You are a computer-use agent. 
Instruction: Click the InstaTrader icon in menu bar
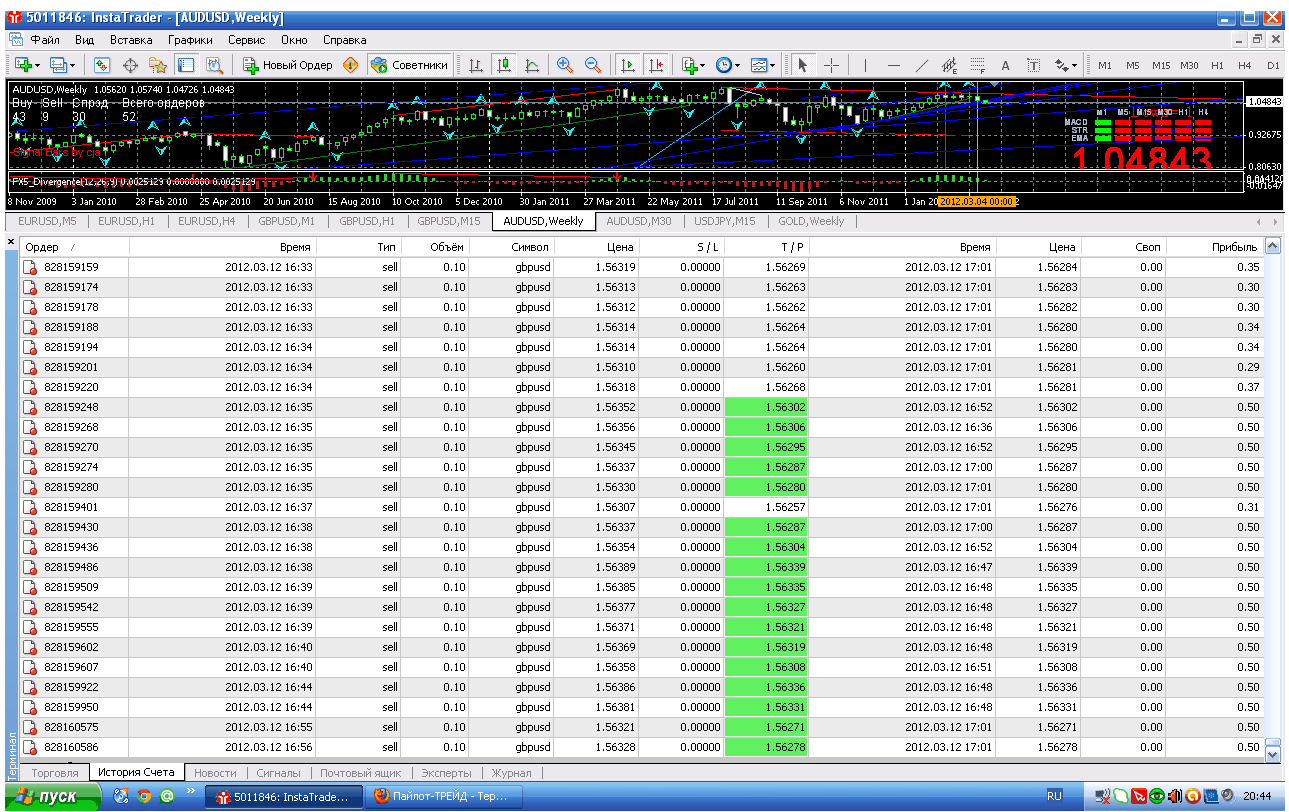point(15,40)
